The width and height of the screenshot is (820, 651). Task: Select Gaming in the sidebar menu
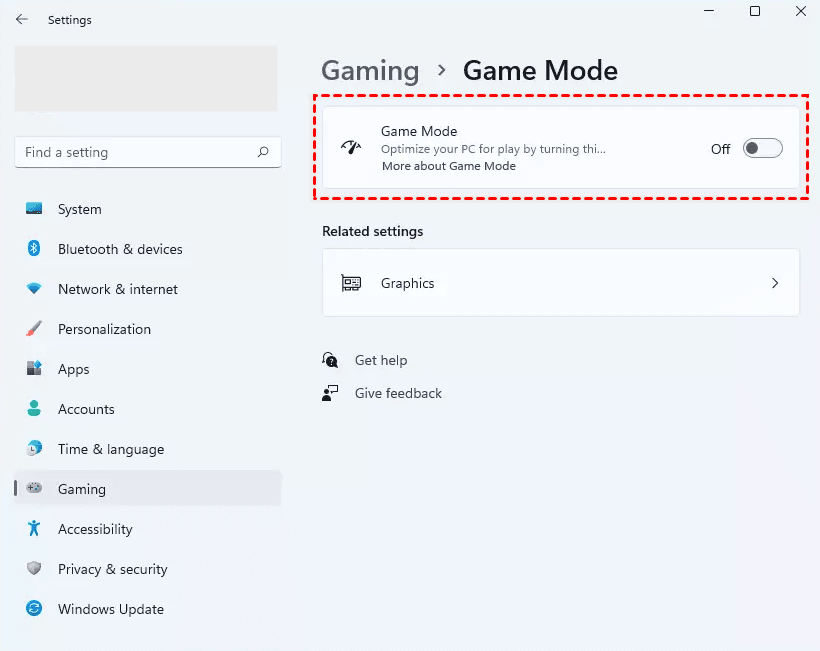pyautogui.click(x=82, y=489)
